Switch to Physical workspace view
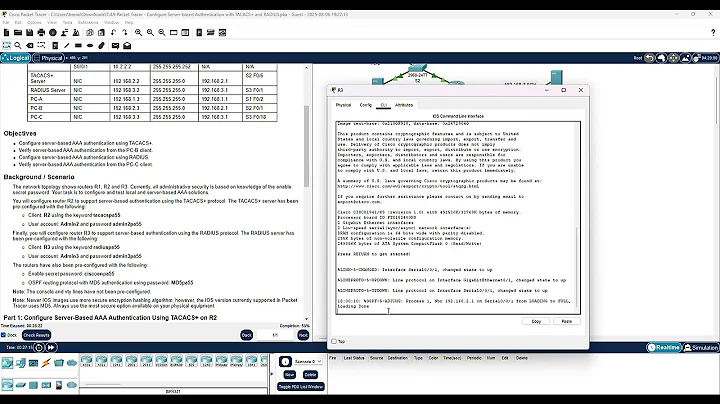This screenshot has width=720, height=404. point(48,58)
